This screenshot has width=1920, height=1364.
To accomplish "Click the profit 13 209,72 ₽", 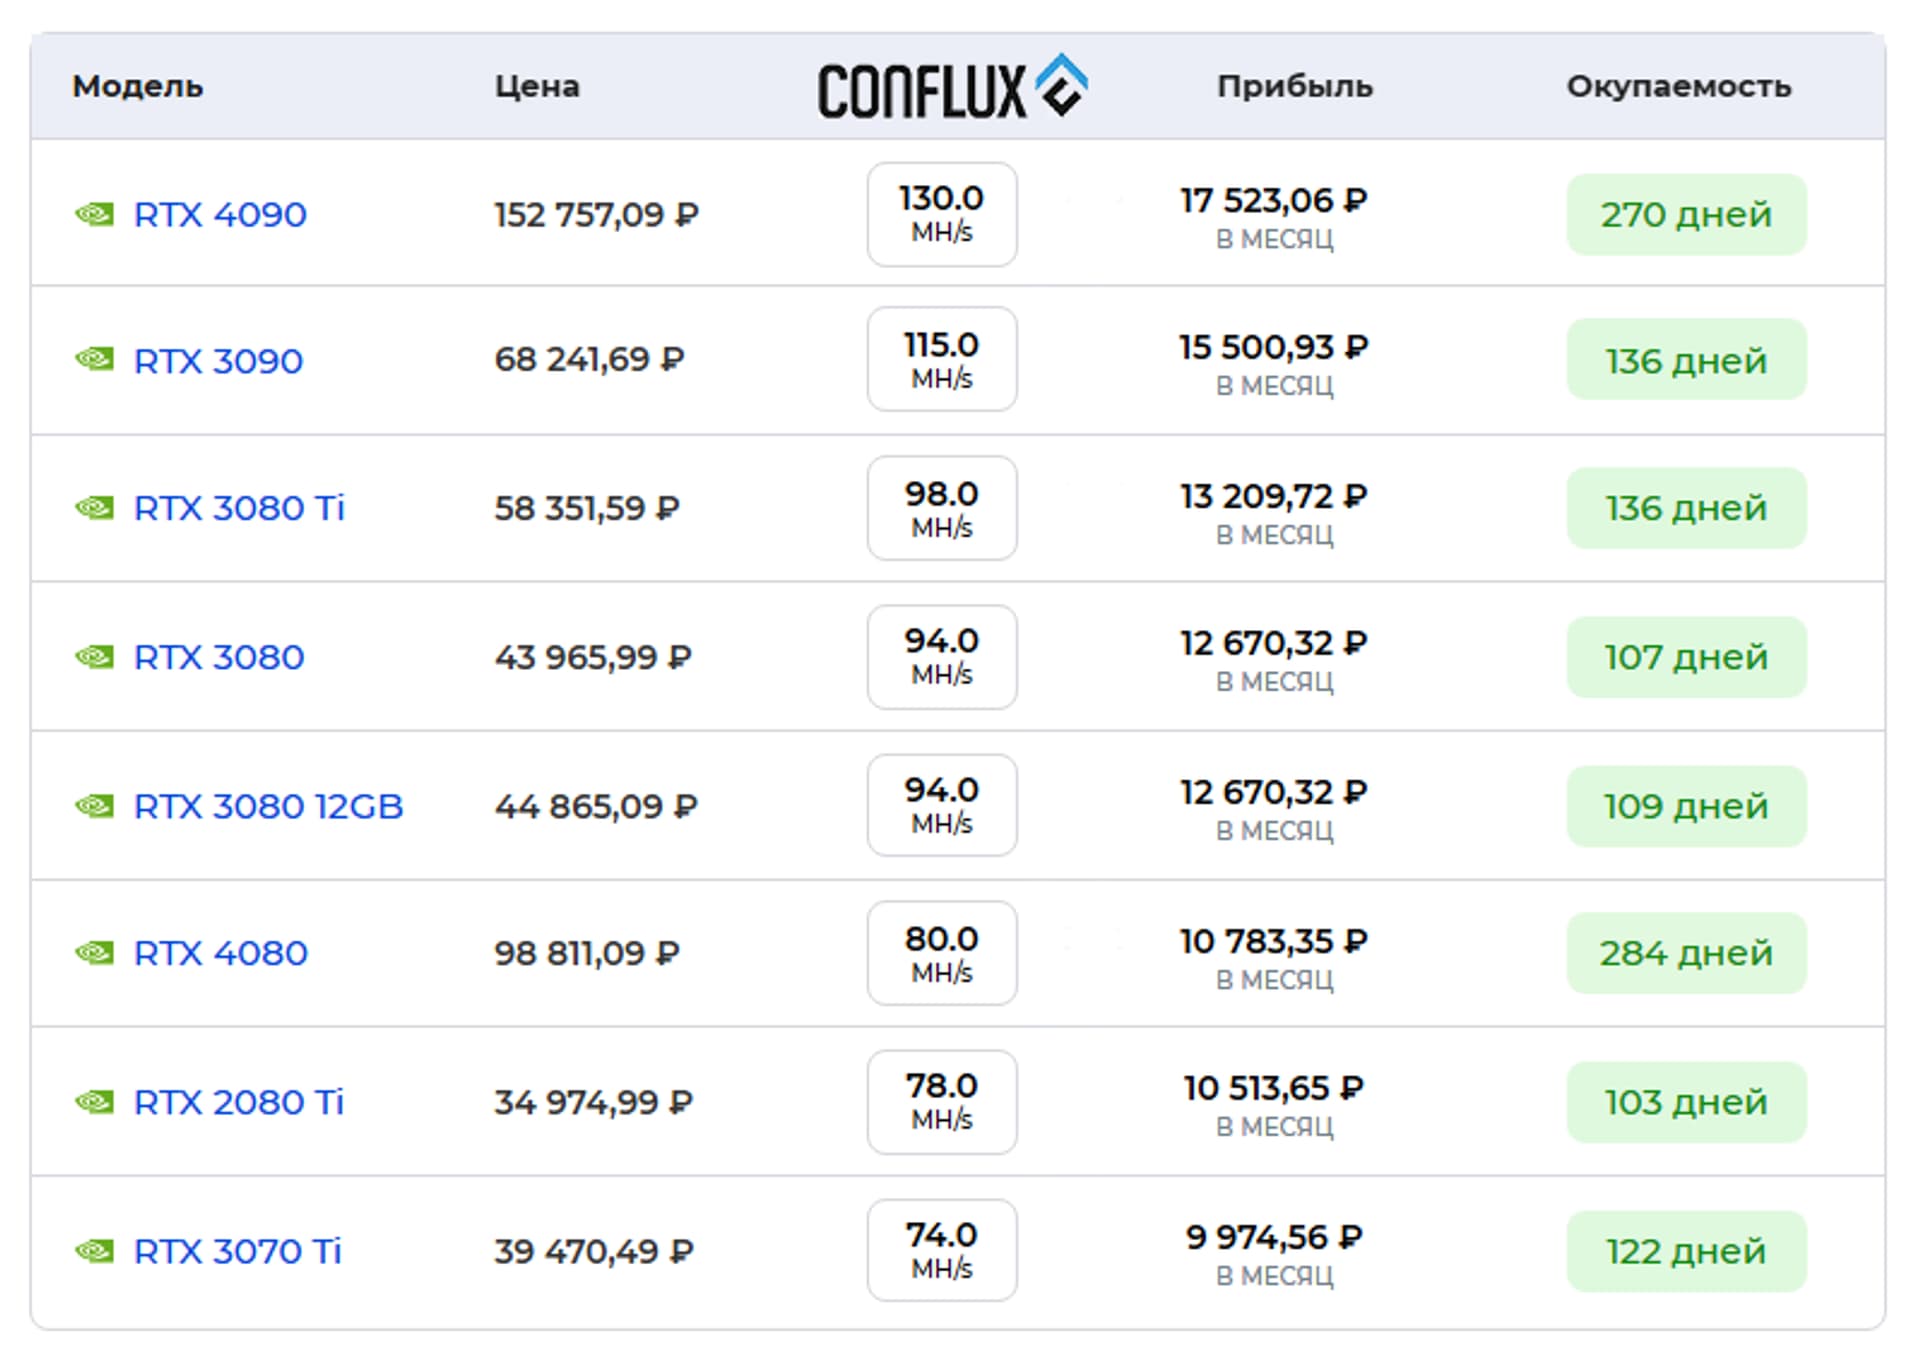I will click(x=1274, y=496).
